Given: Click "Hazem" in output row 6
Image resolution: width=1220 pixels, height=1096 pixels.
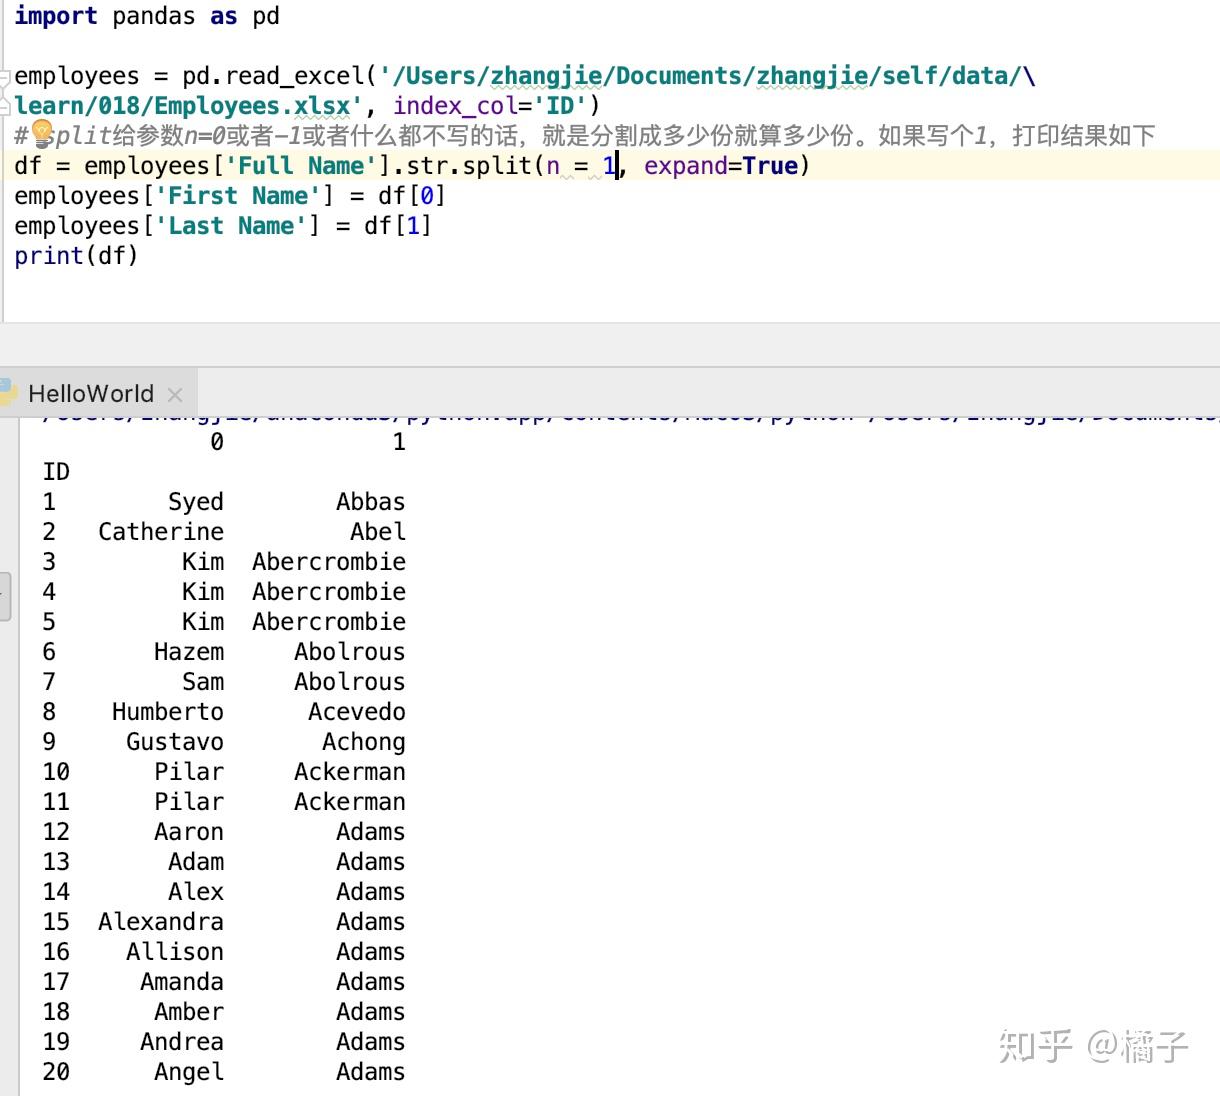Looking at the screenshot, I should [x=189, y=652].
